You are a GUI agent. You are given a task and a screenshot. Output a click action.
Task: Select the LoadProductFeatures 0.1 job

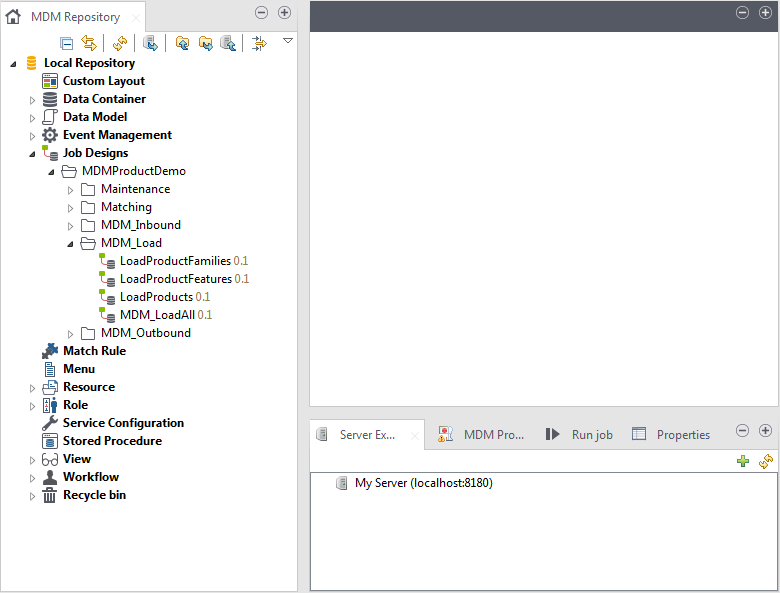pyautogui.click(x=185, y=279)
